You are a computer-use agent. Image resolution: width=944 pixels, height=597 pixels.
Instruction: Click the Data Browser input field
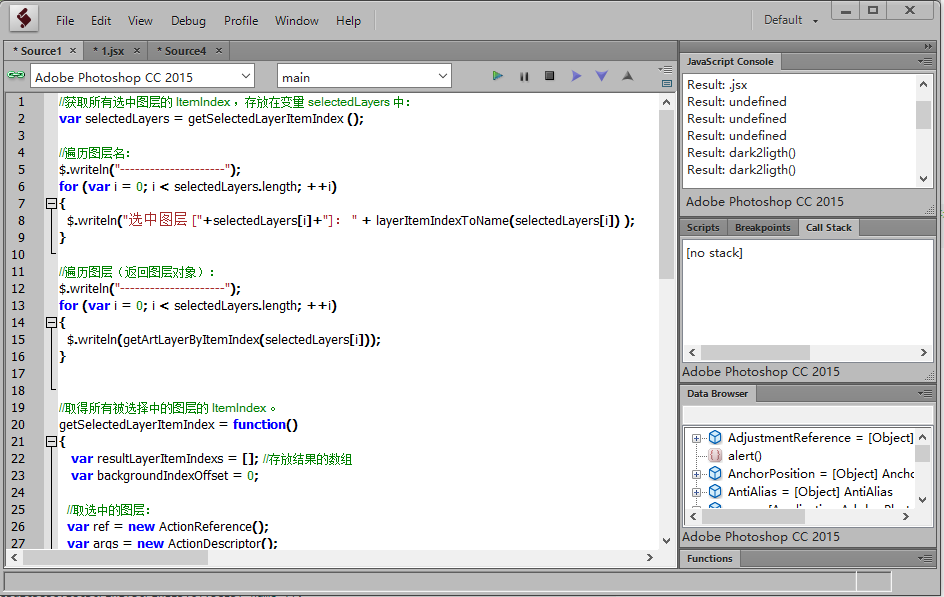coord(807,414)
